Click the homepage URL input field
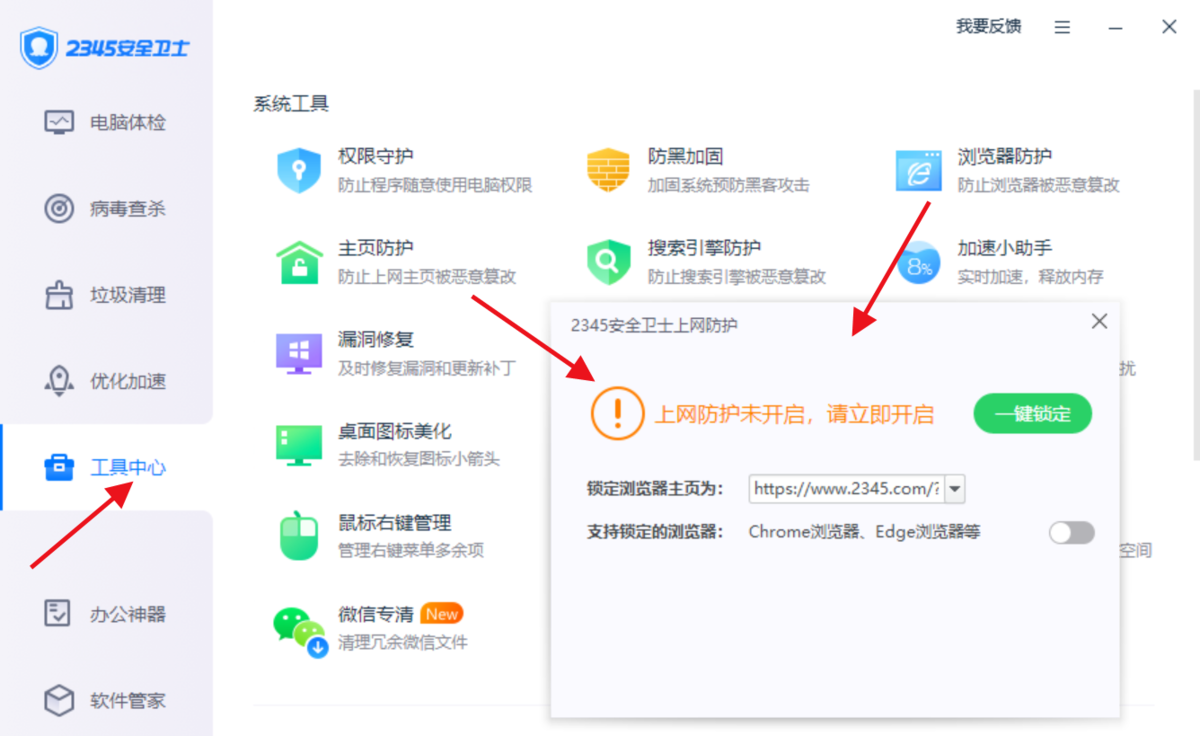1200x736 pixels. pos(846,489)
